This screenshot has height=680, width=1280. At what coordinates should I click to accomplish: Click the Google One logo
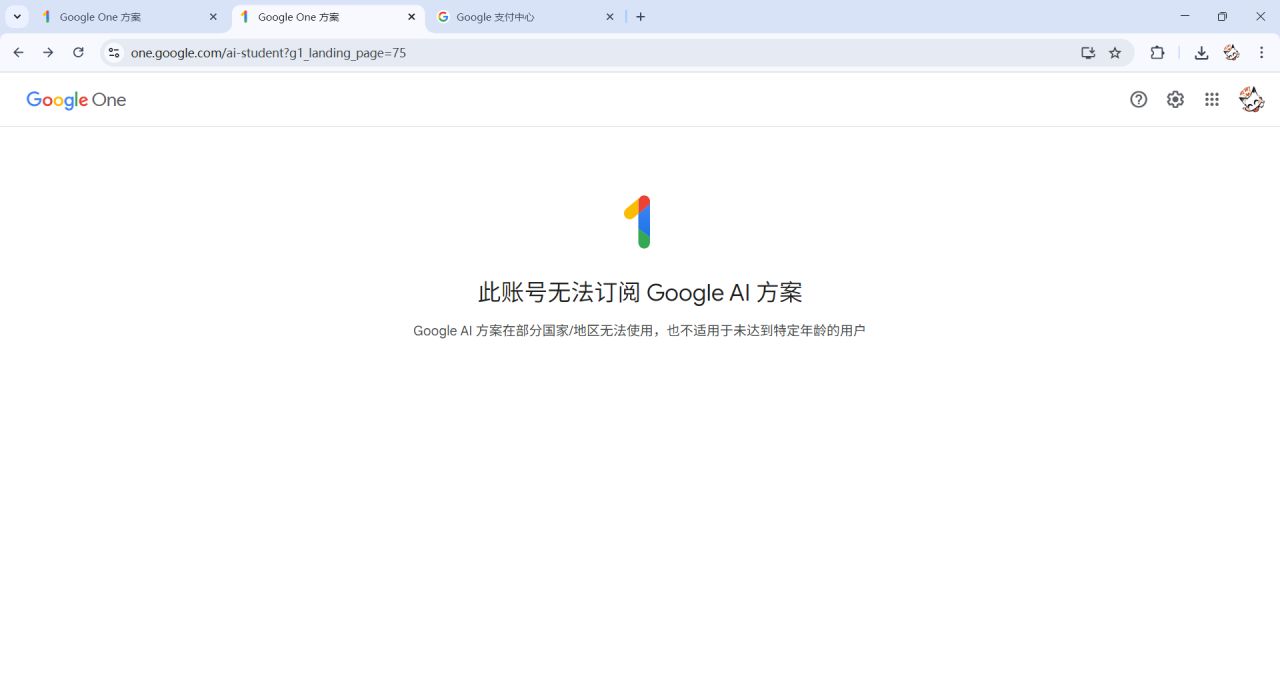pos(76,100)
